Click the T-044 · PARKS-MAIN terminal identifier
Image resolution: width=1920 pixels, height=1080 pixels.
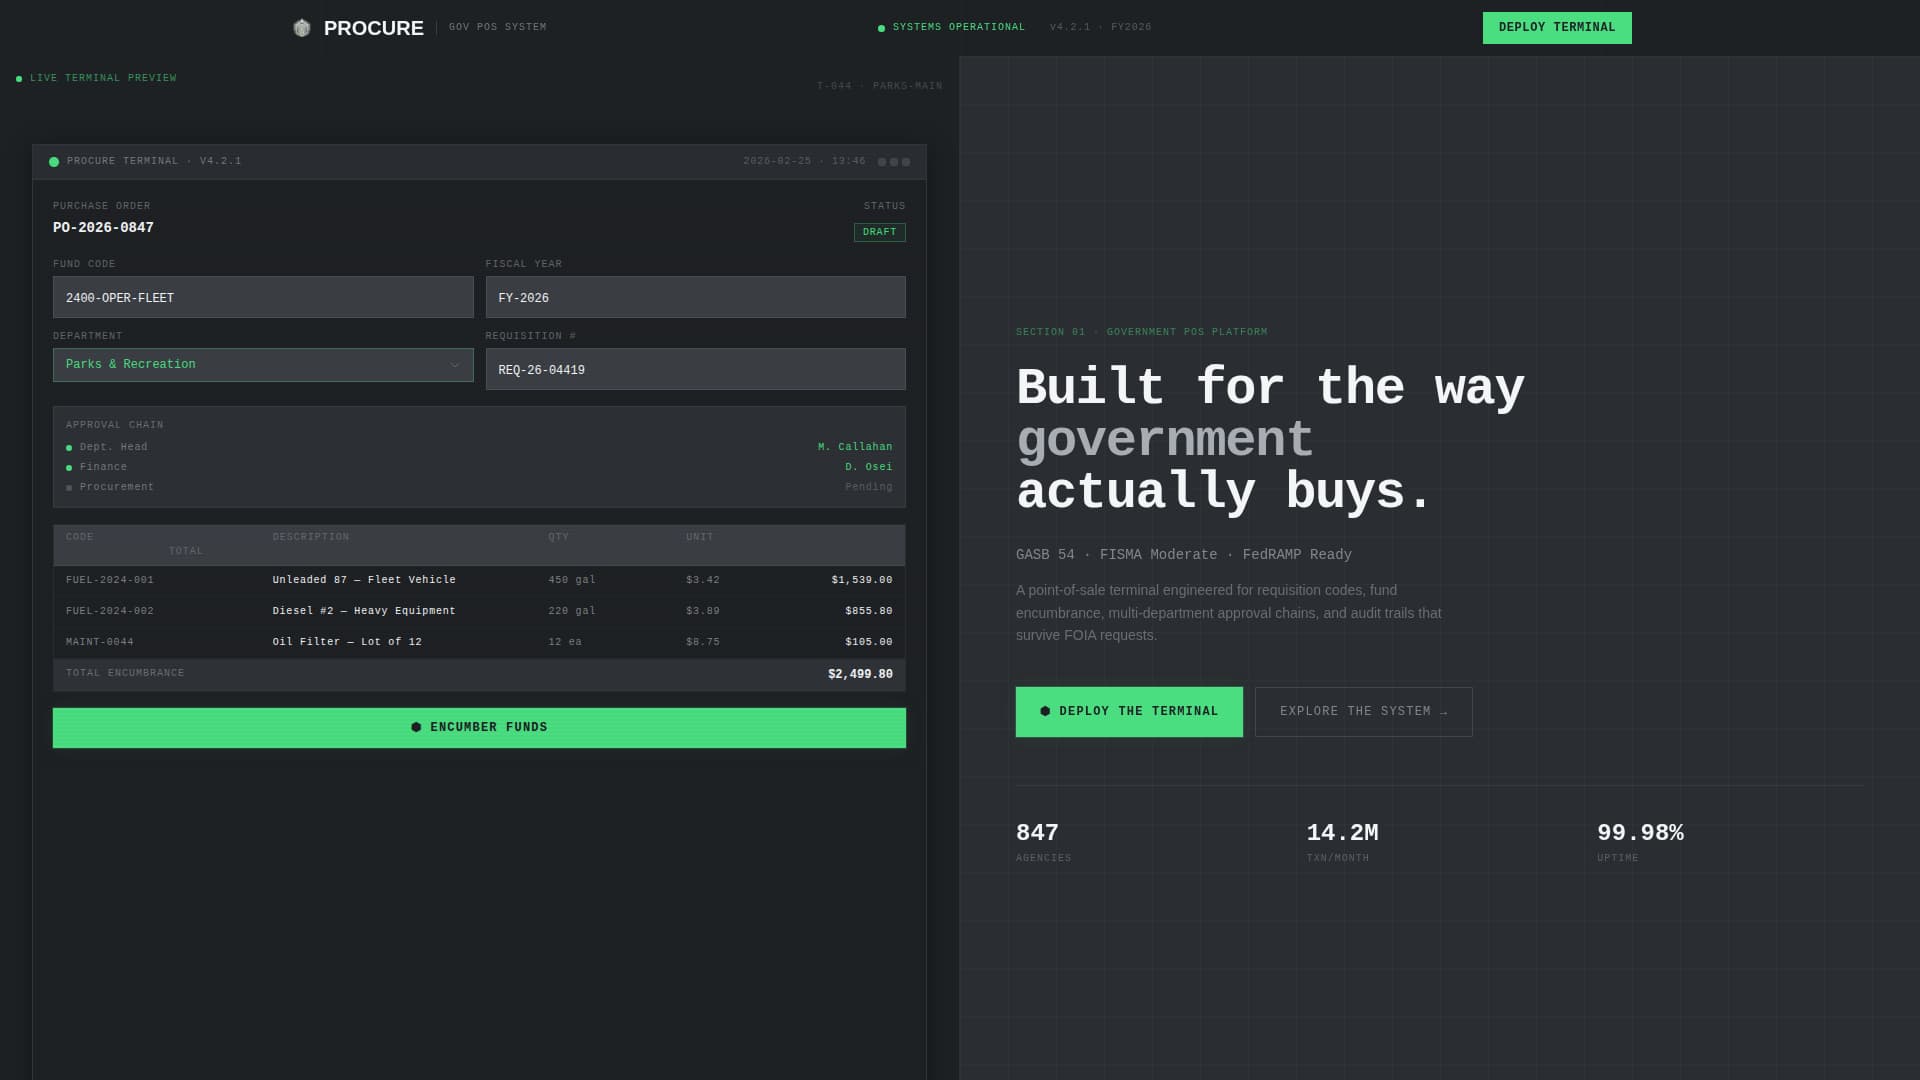[x=879, y=86]
